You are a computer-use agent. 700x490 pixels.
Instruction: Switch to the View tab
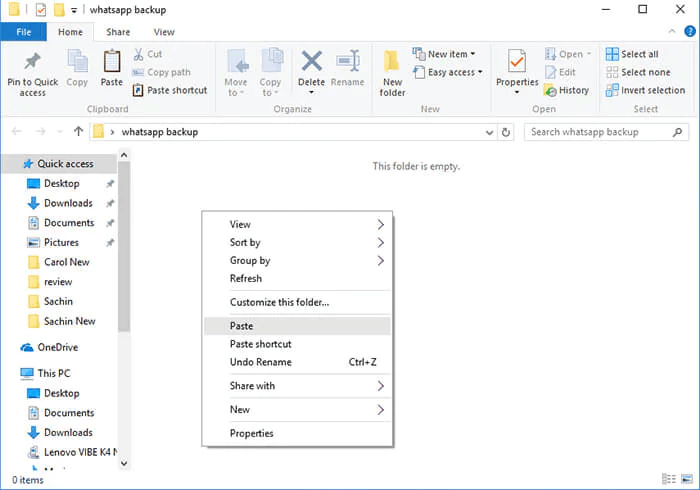[164, 32]
